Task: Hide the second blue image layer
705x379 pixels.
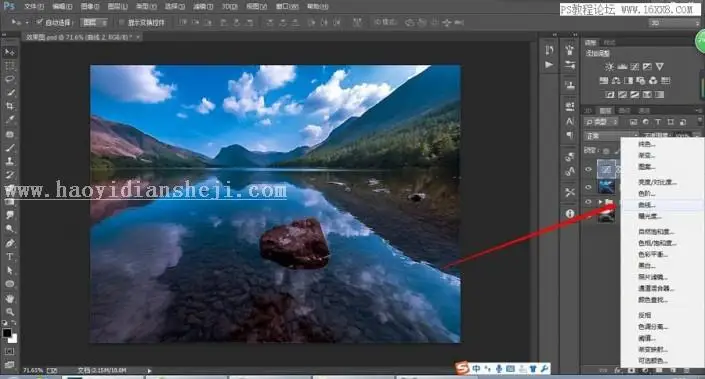Action: [588, 187]
